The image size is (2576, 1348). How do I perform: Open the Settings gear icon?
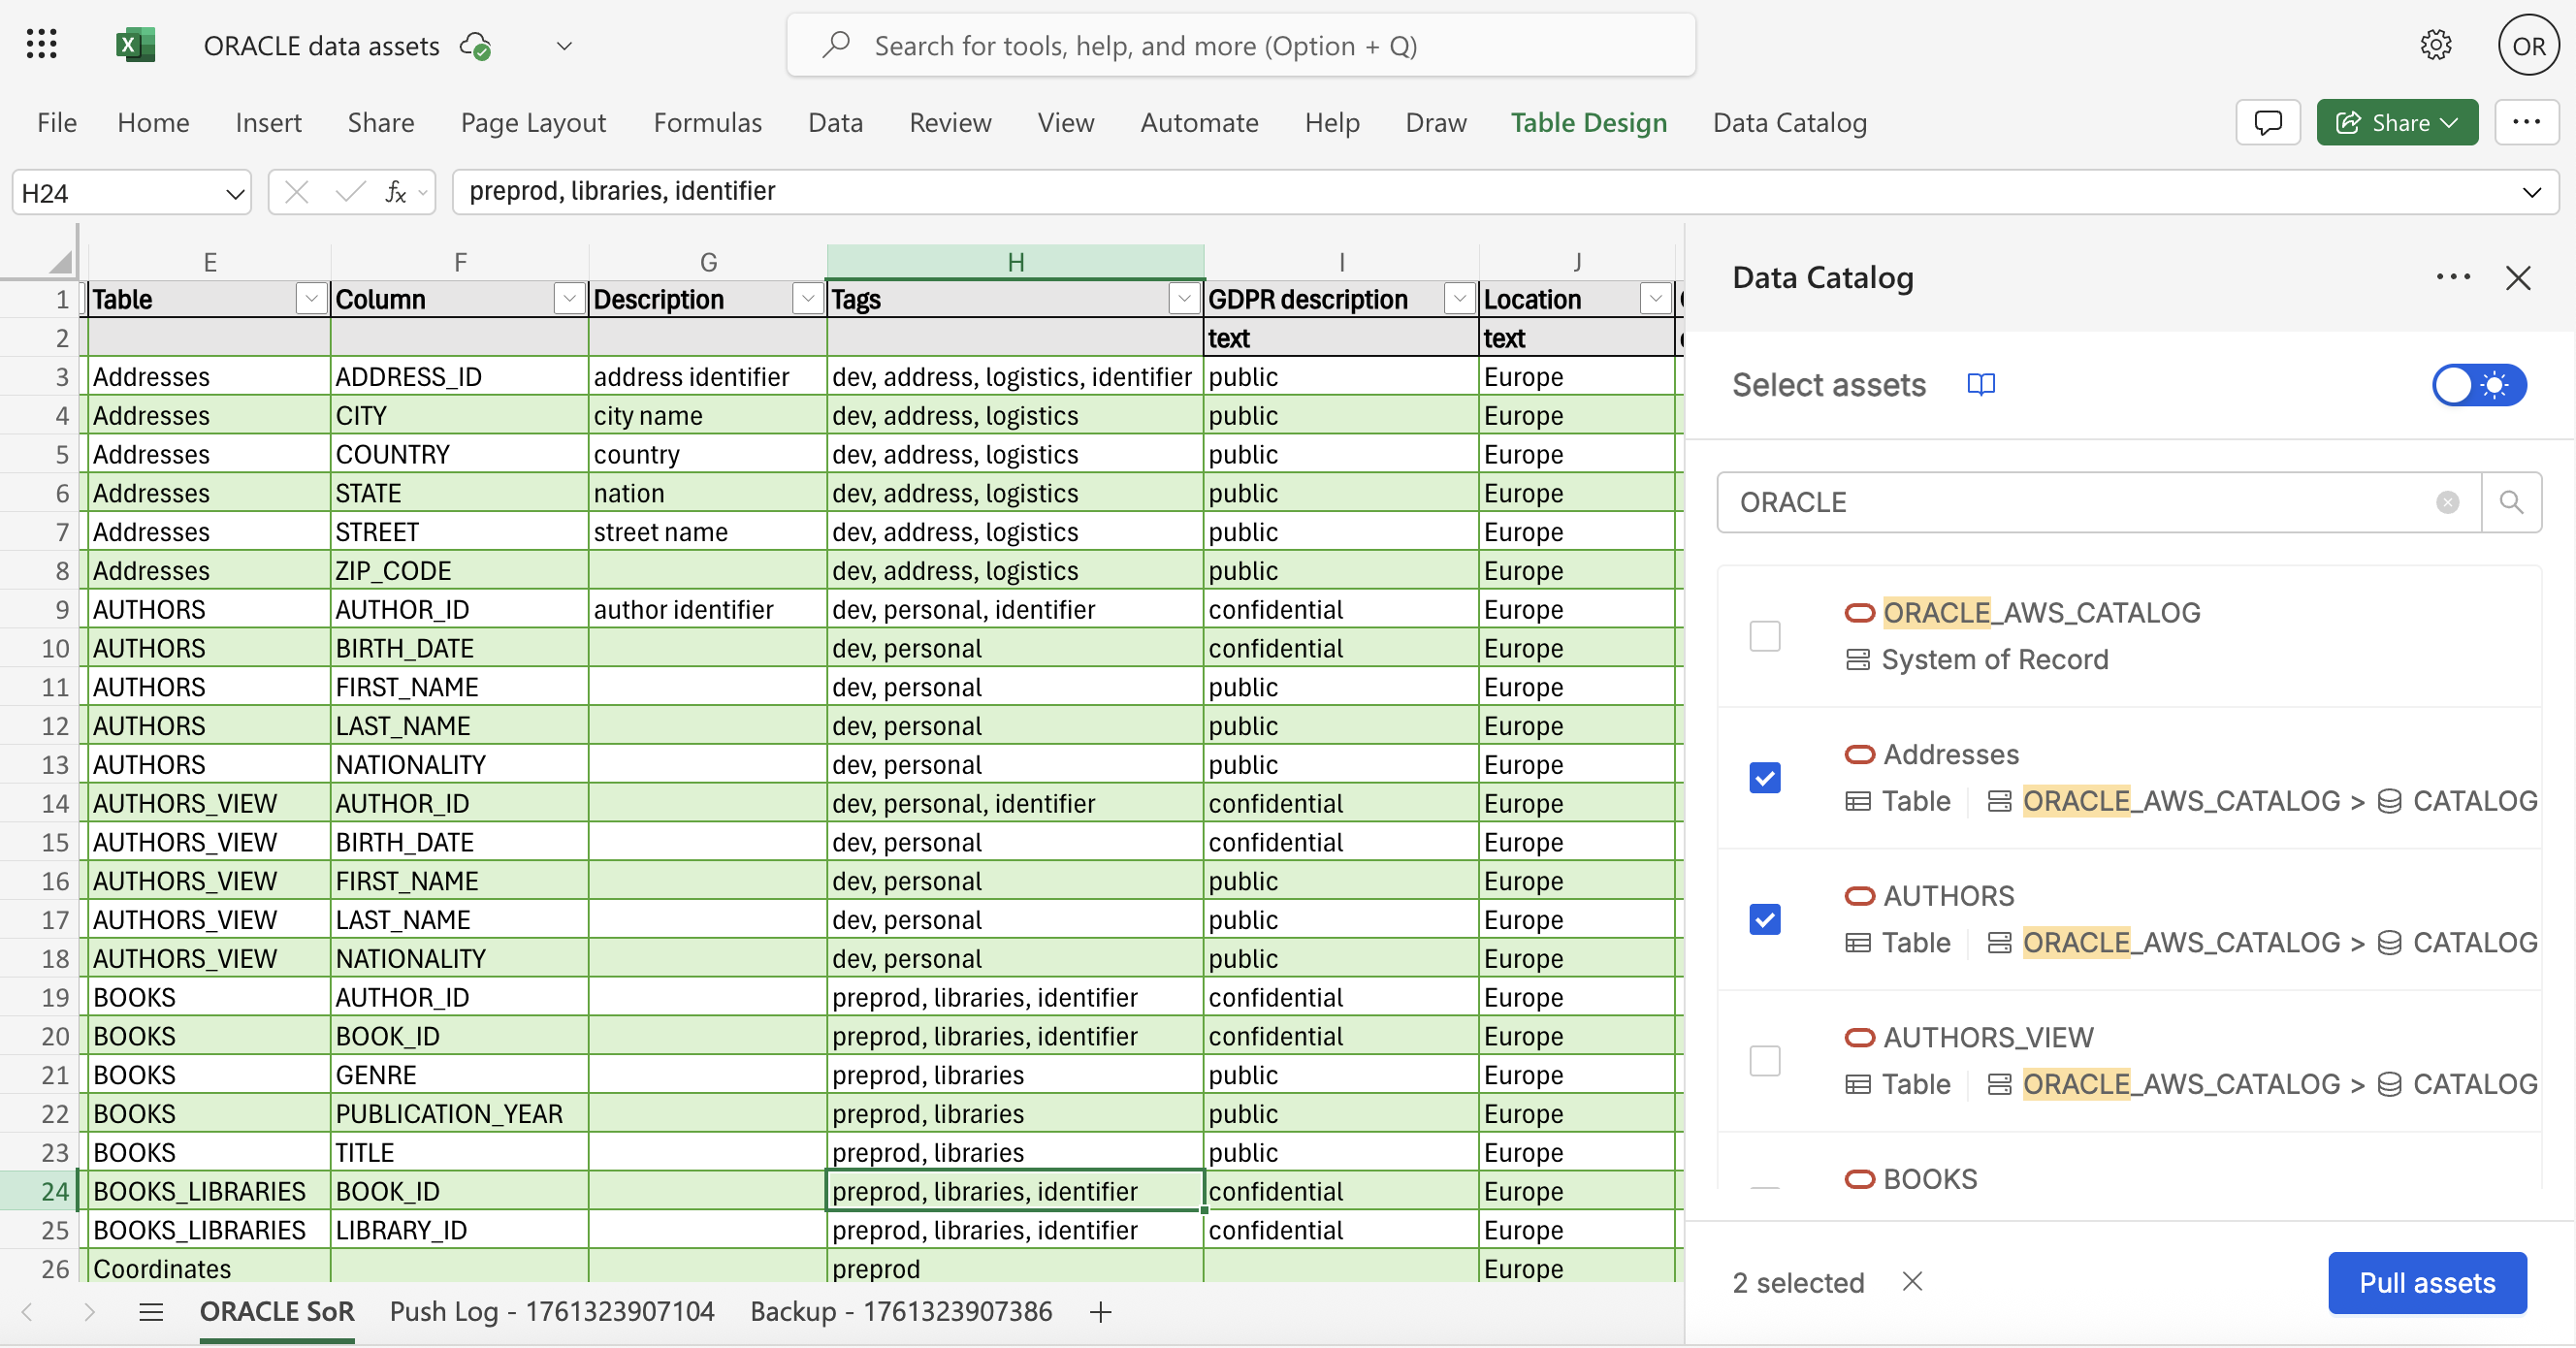2435,44
